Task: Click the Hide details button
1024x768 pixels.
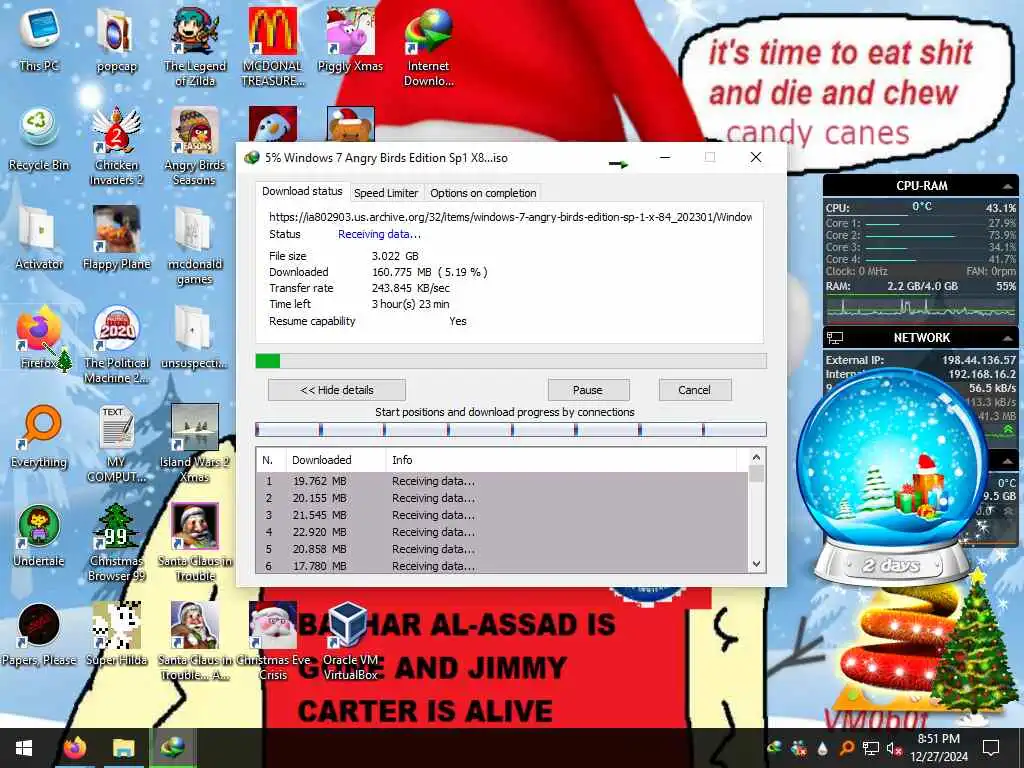Action: point(337,390)
